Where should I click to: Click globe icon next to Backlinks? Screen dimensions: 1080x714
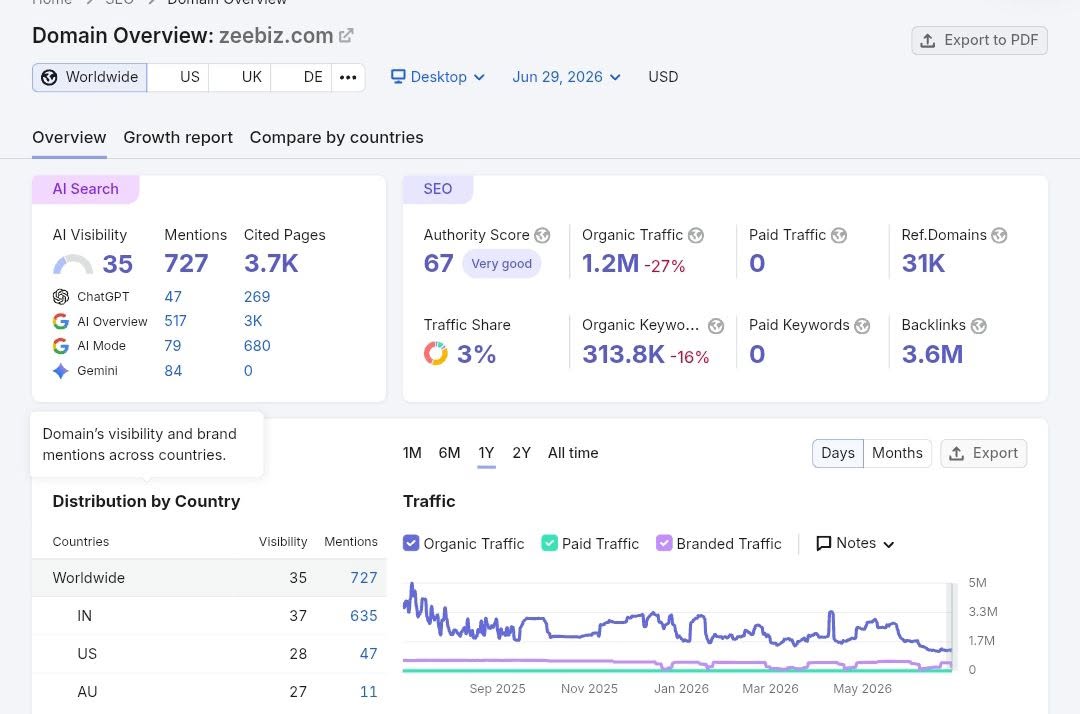[979, 326]
